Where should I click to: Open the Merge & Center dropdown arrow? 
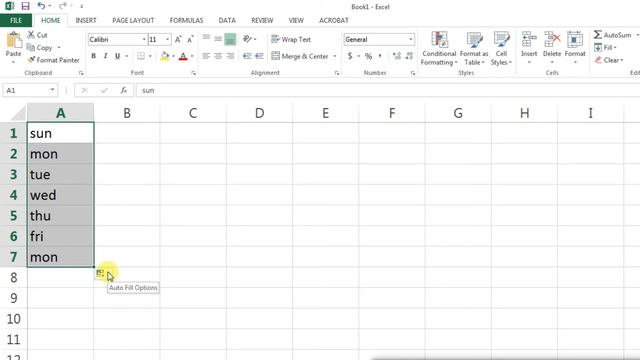[x=335, y=56]
